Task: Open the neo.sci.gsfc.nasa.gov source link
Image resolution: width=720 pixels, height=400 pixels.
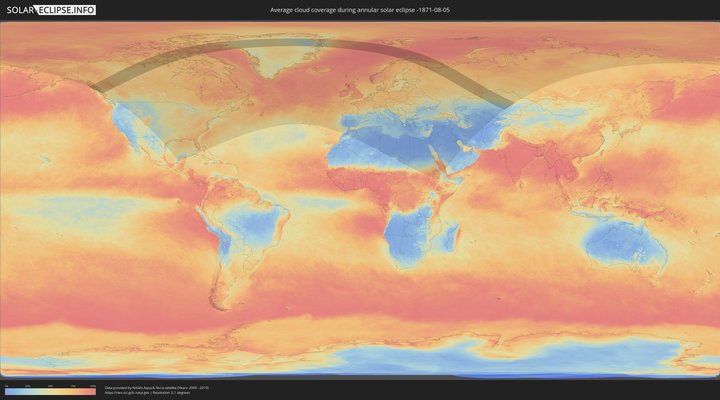Action: (130, 393)
